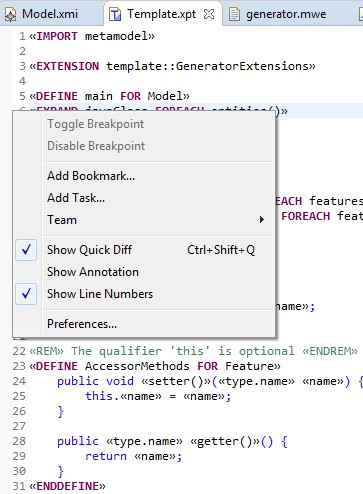Click the ENDDEFINE keyword on line 31
The height and width of the screenshot is (494, 363).
[68, 486]
